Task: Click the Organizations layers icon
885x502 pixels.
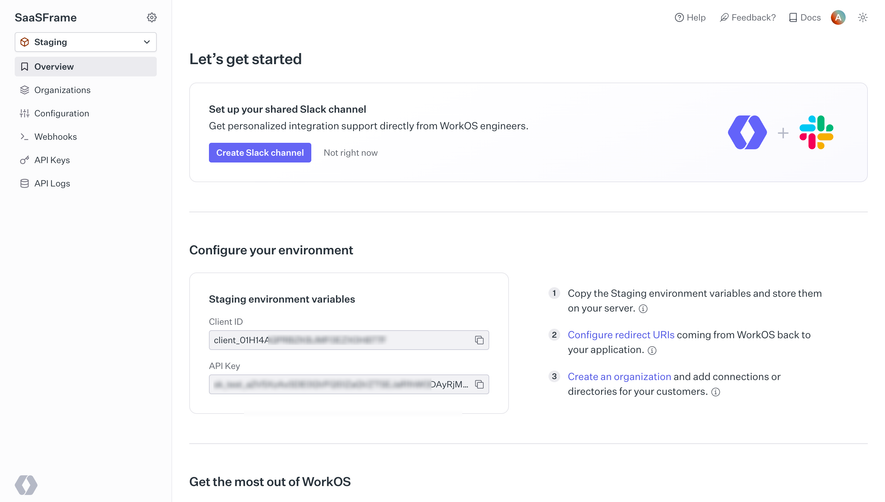Action: coord(24,90)
